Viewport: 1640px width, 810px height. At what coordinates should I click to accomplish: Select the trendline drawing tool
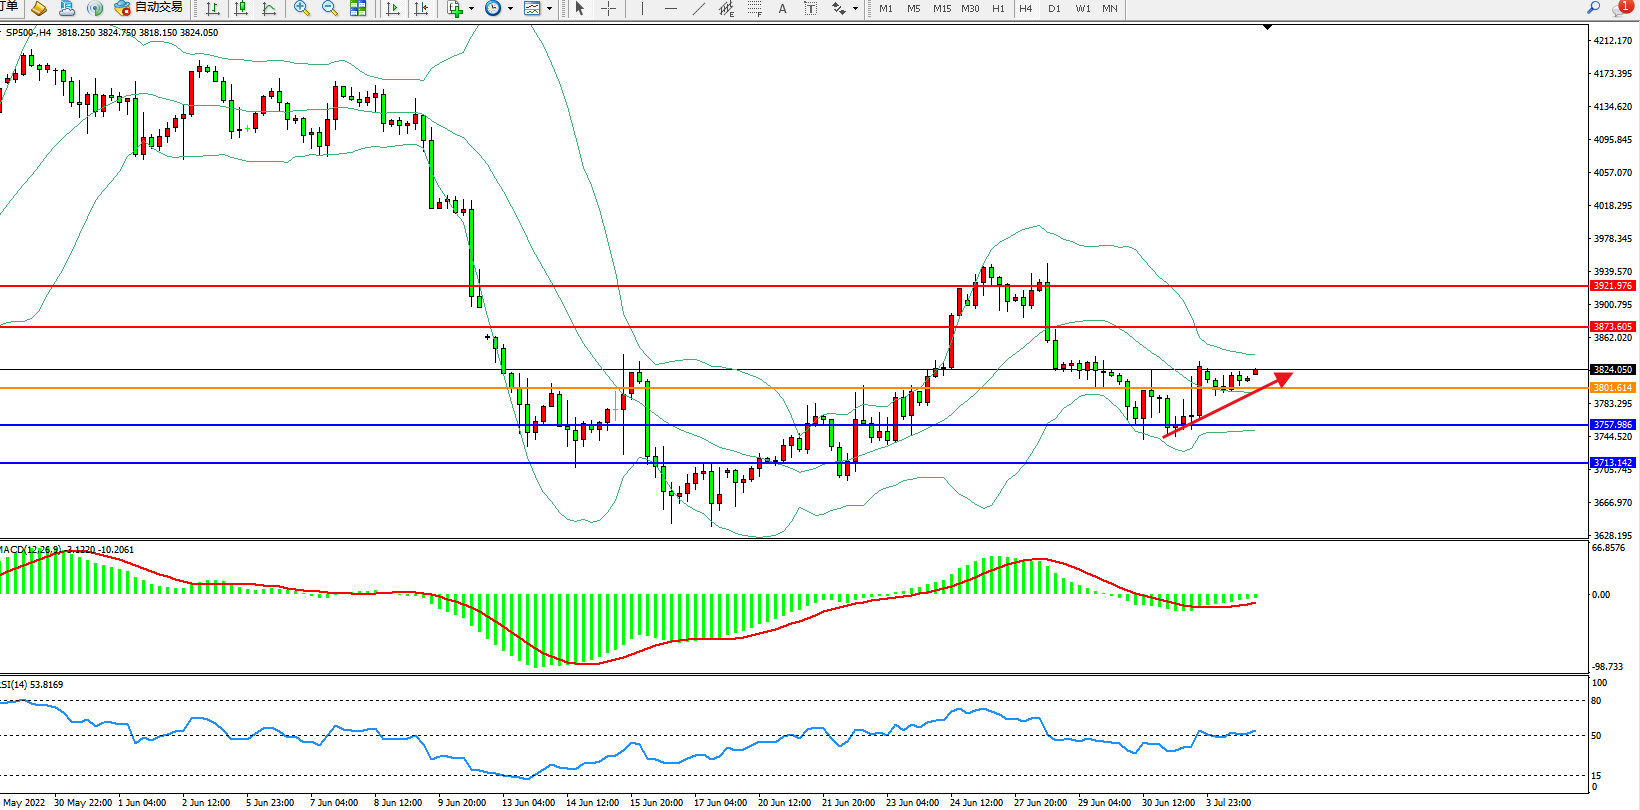coord(698,9)
